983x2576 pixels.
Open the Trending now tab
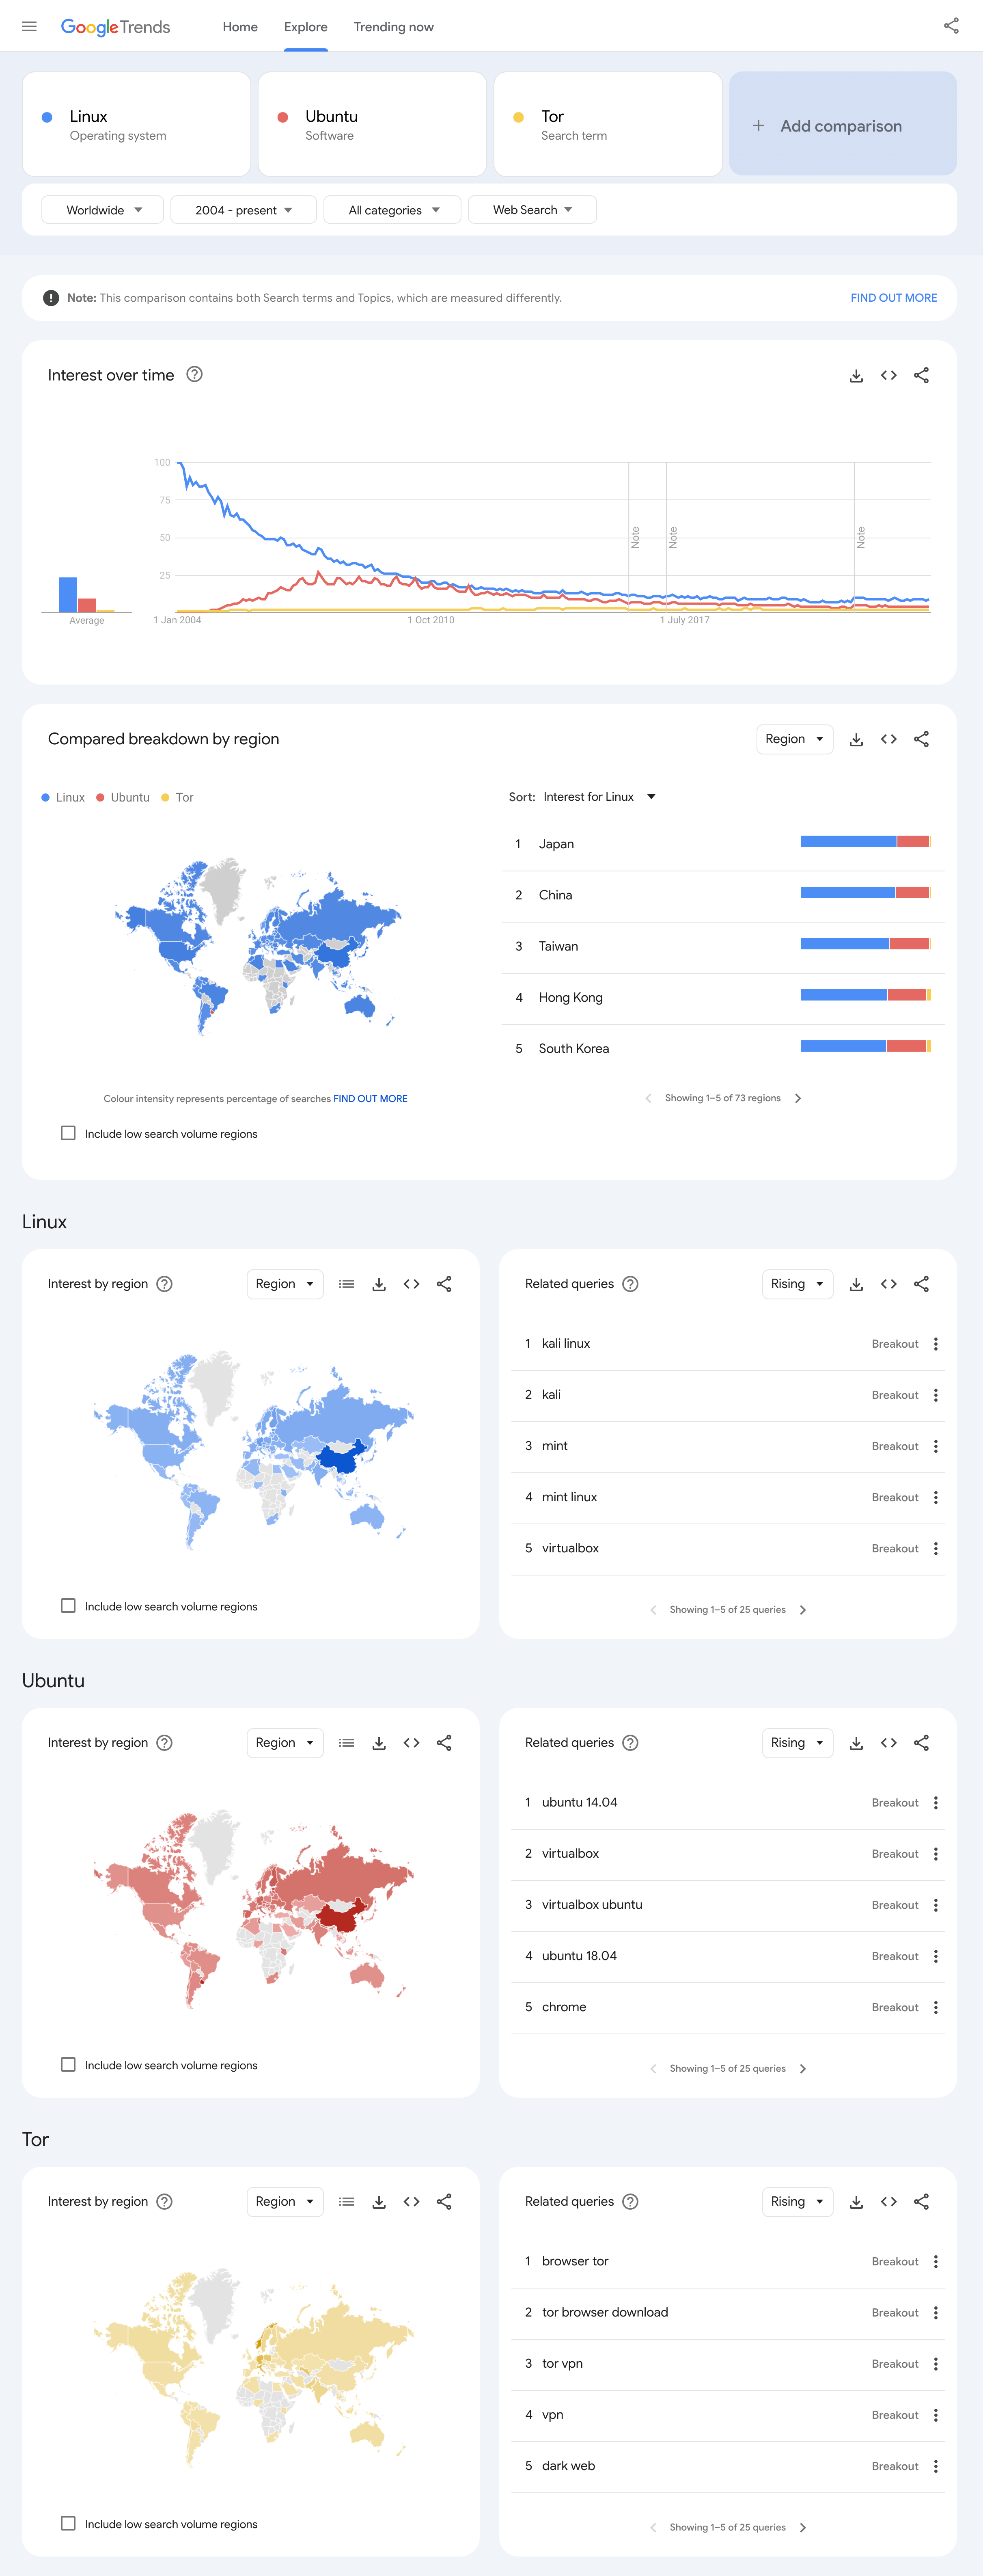pos(394,27)
